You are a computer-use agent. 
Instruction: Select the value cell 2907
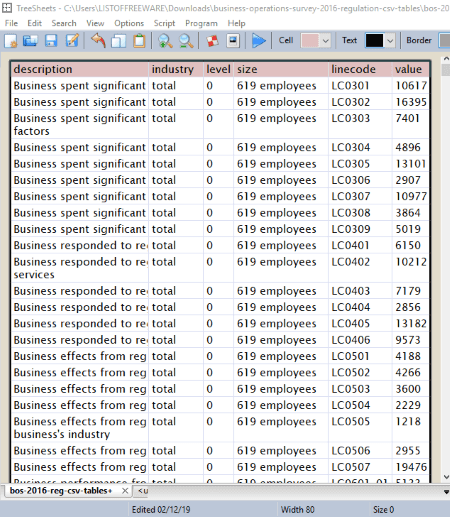point(411,180)
